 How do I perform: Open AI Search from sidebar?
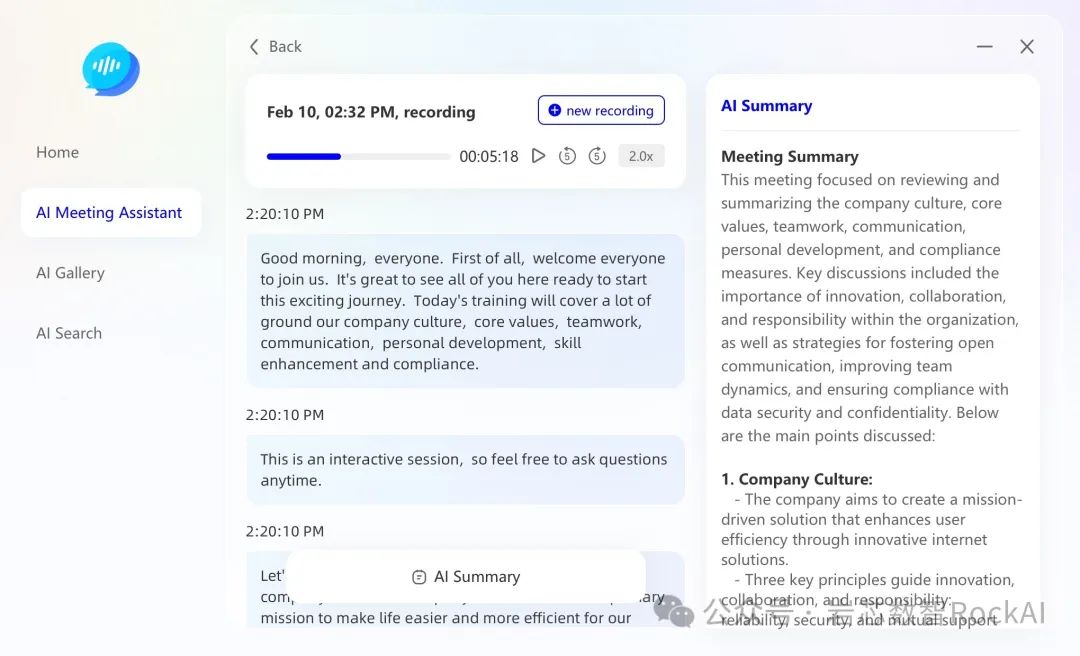69,333
